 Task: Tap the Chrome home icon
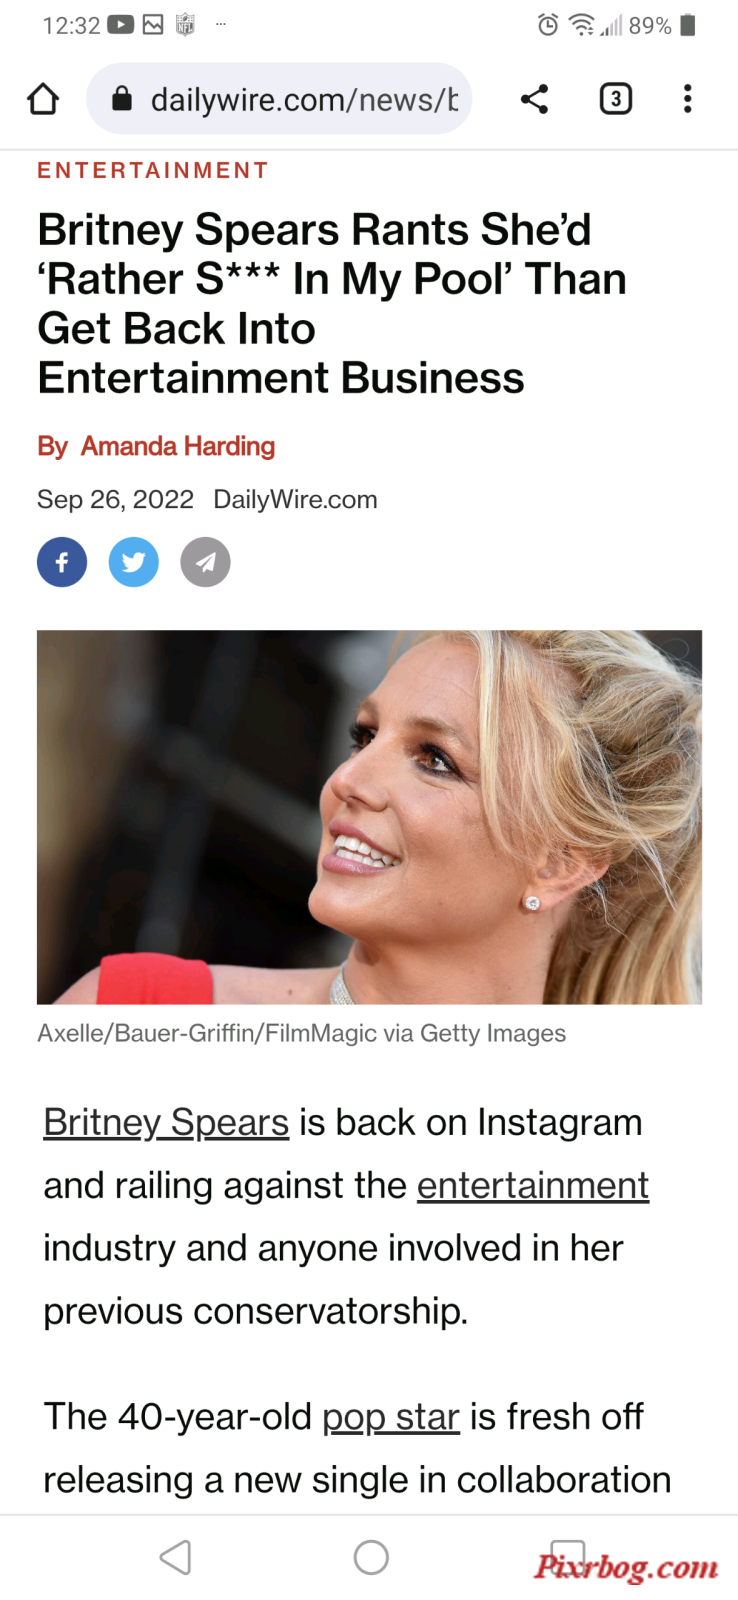[x=43, y=99]
